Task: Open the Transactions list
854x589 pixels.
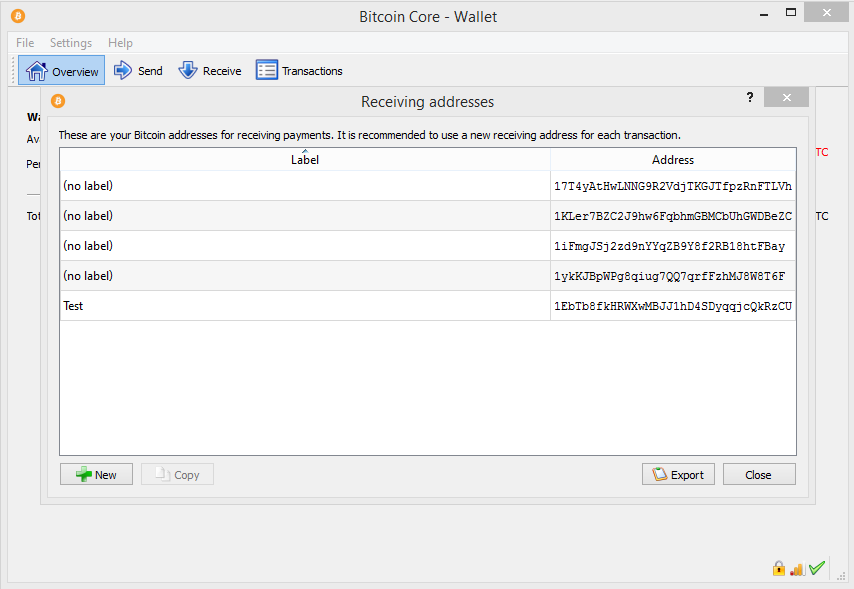Action: coord(299,70)
